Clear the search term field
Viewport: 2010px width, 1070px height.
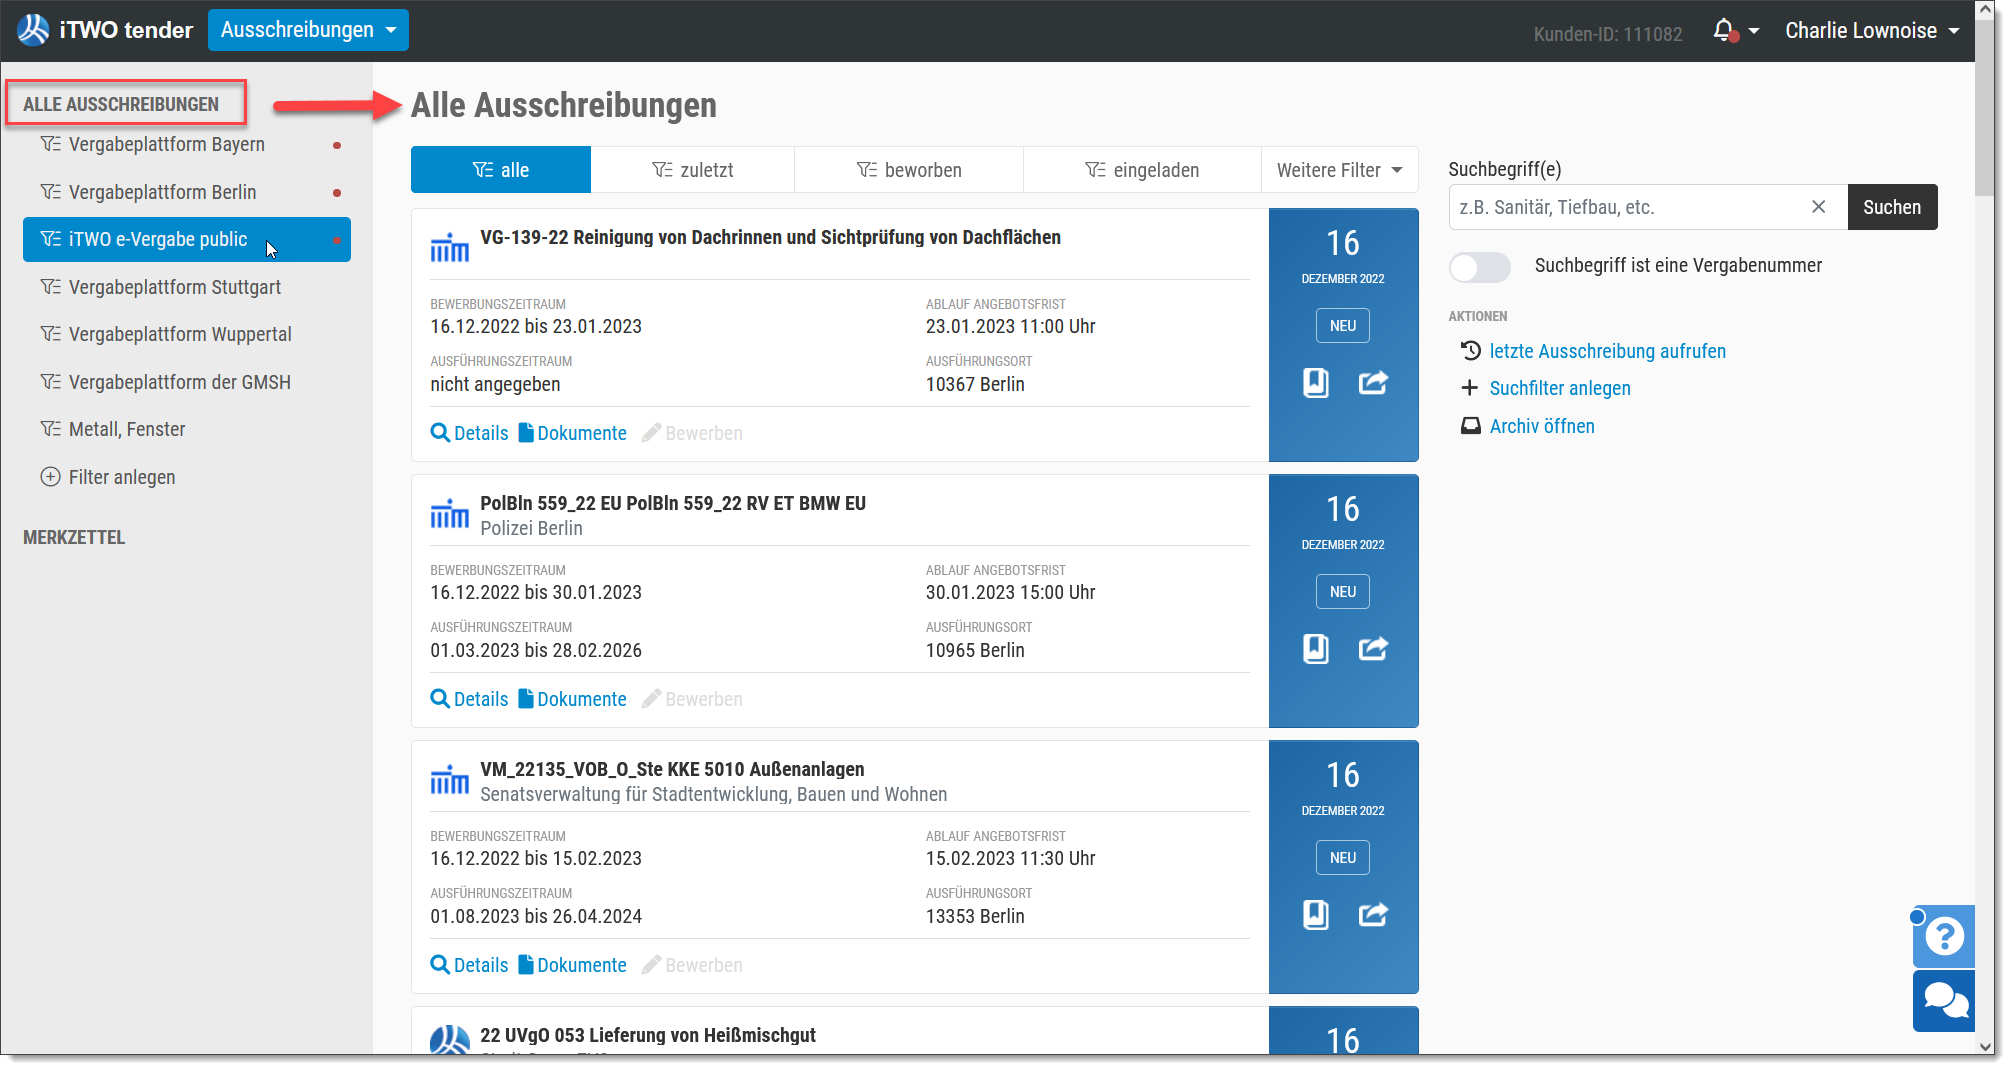[1819, 207]
